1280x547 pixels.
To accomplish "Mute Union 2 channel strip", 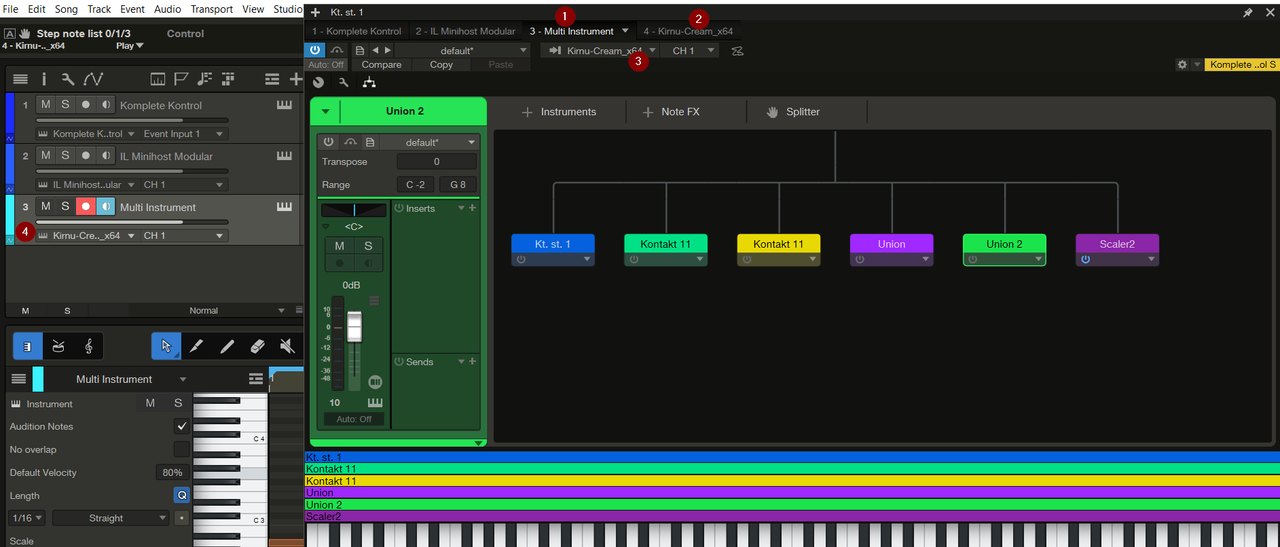I will click(339, 246).
